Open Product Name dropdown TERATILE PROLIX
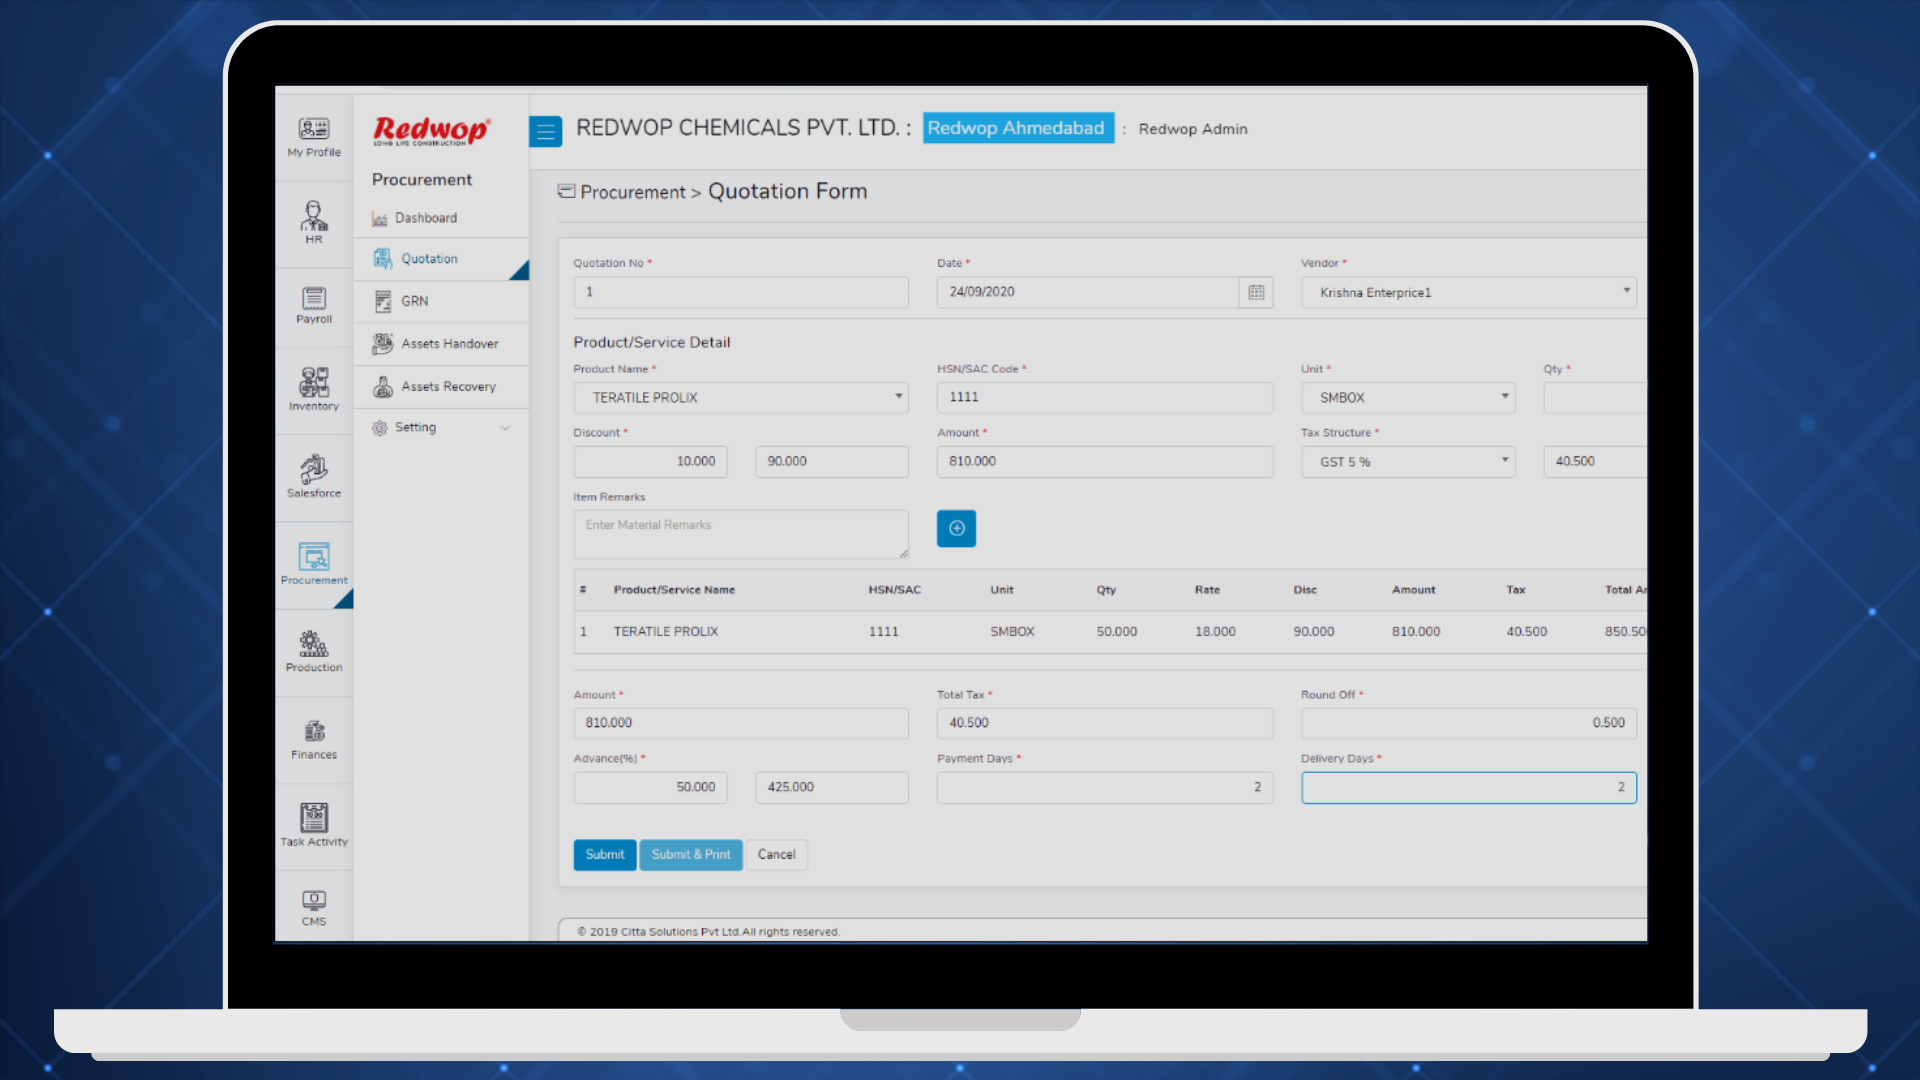Viewport: 1920px width, 1080px height. click(x=741, y=397)
